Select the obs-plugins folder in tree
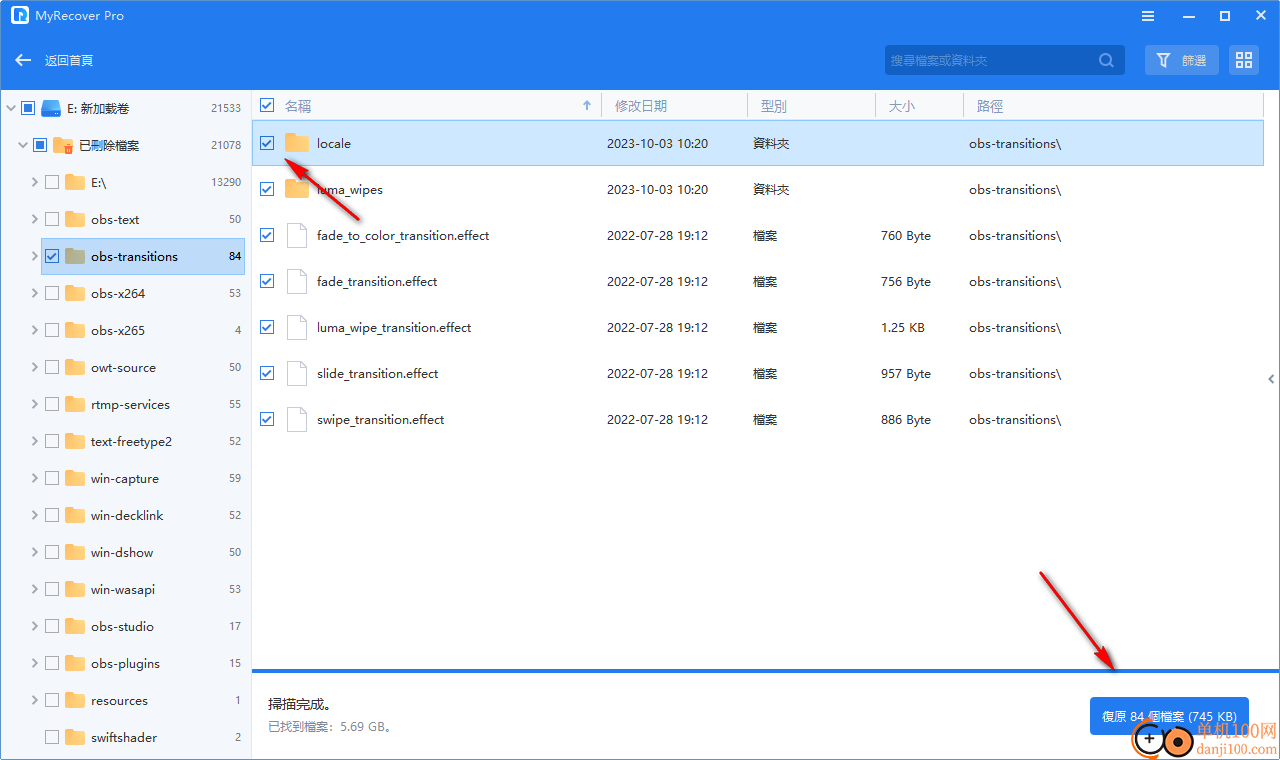Image resolution: width=1280 pixels, height=760 pixels. pyautogui.click(x=143, y=663)
